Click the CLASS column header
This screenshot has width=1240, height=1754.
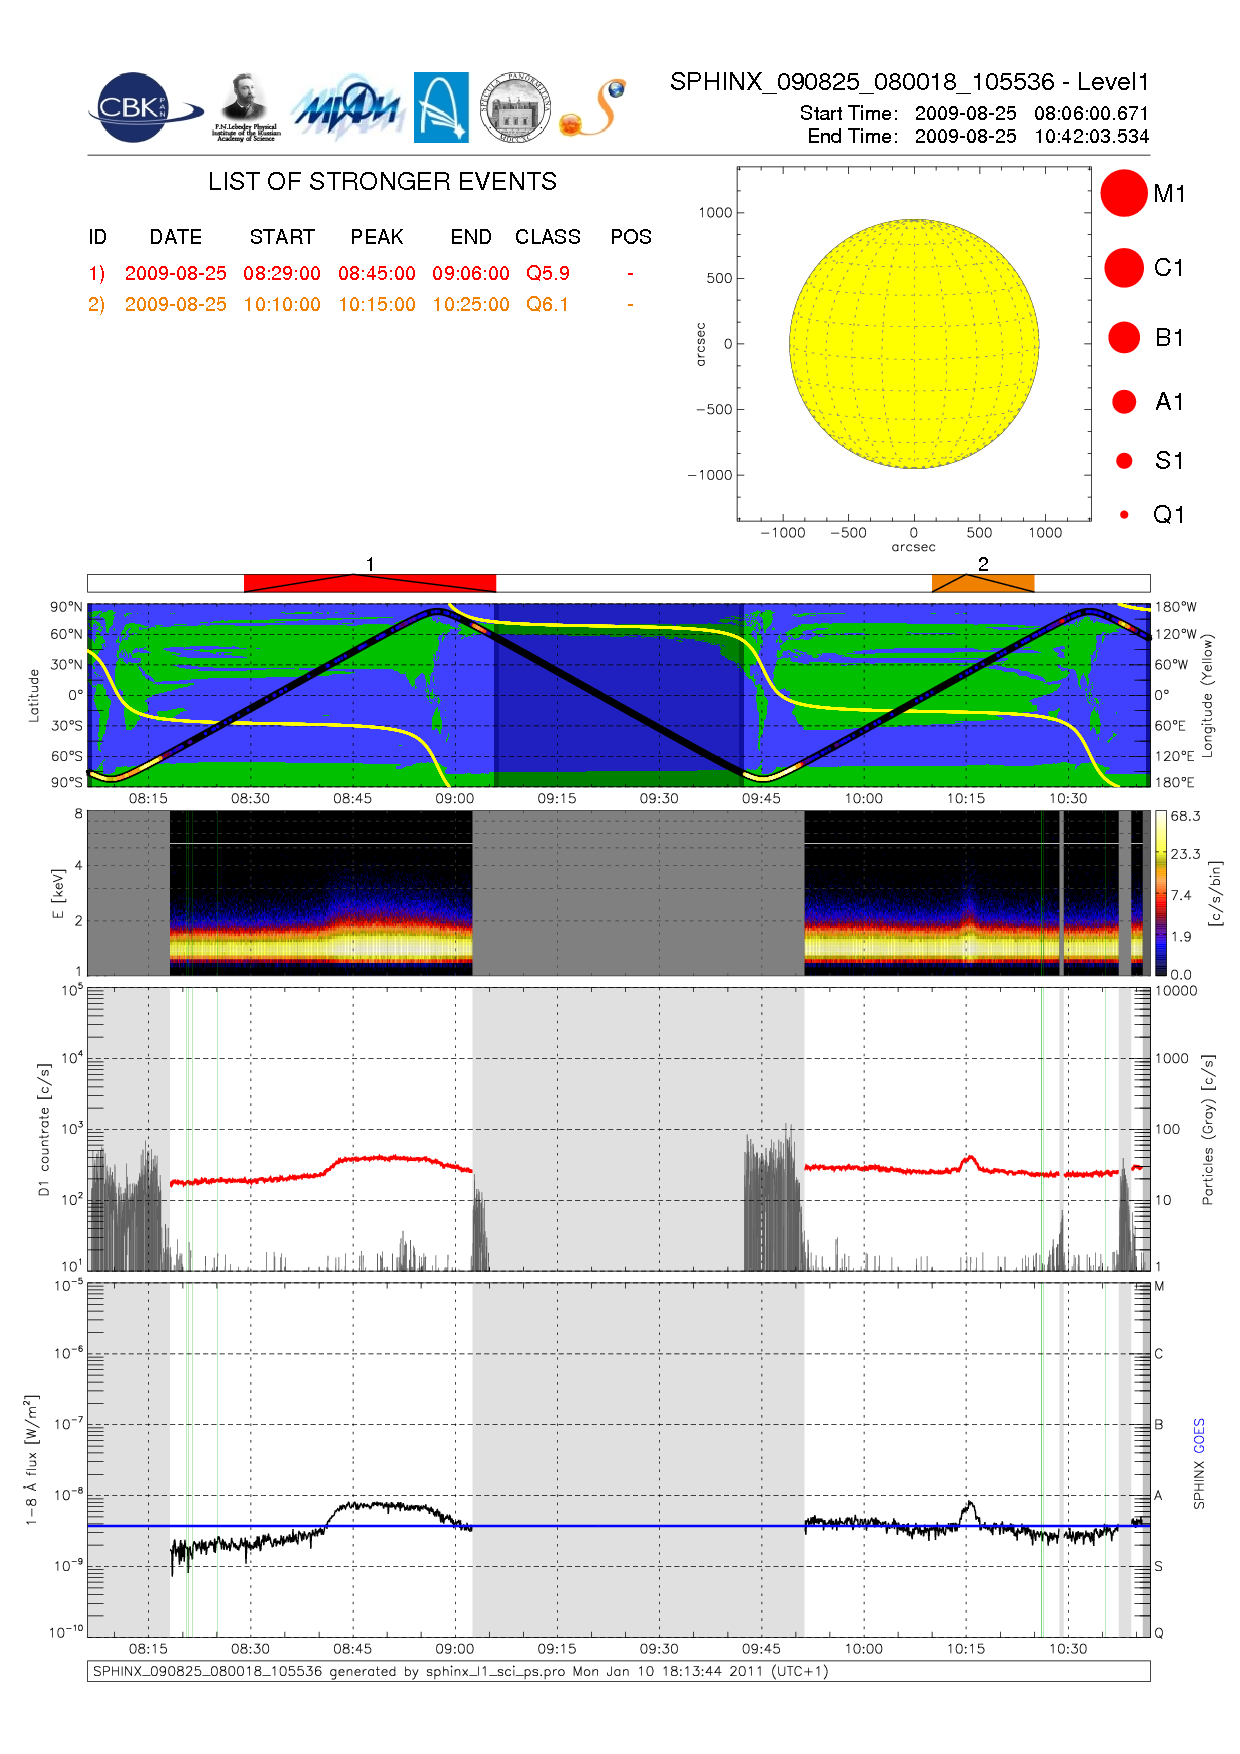548,237
